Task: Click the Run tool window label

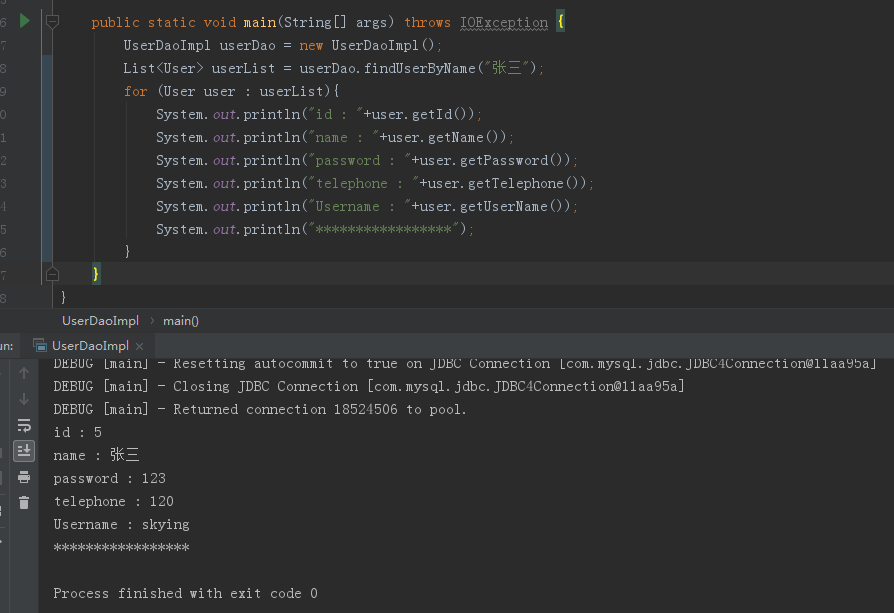Action: point(6,346)
